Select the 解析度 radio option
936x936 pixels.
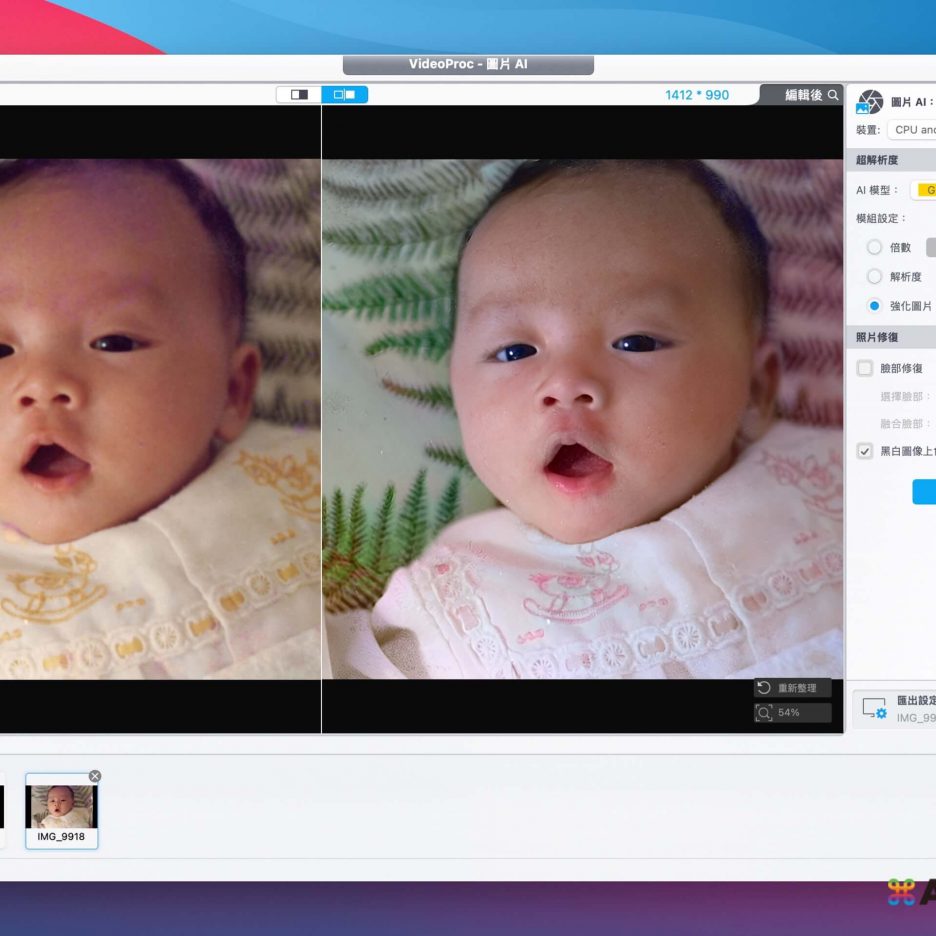pyautogui.click(x=874, y=277)
